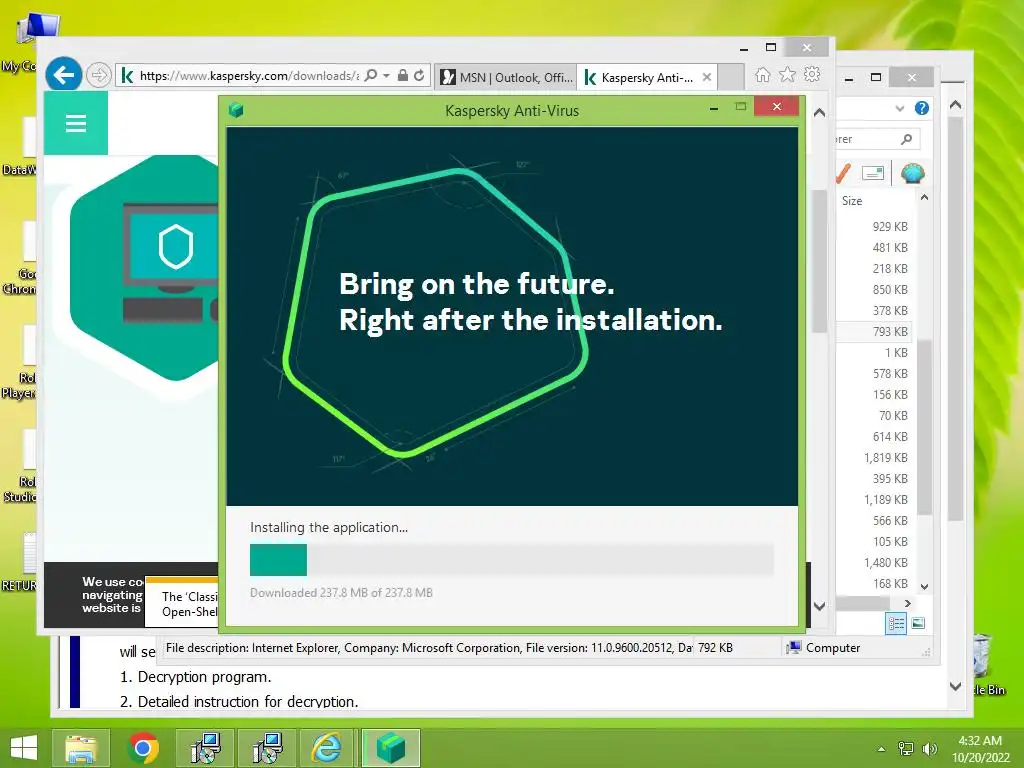Open File Explorer from taskbar
Viewport: 1024px width, 768px height.
[x=80, y=748]
